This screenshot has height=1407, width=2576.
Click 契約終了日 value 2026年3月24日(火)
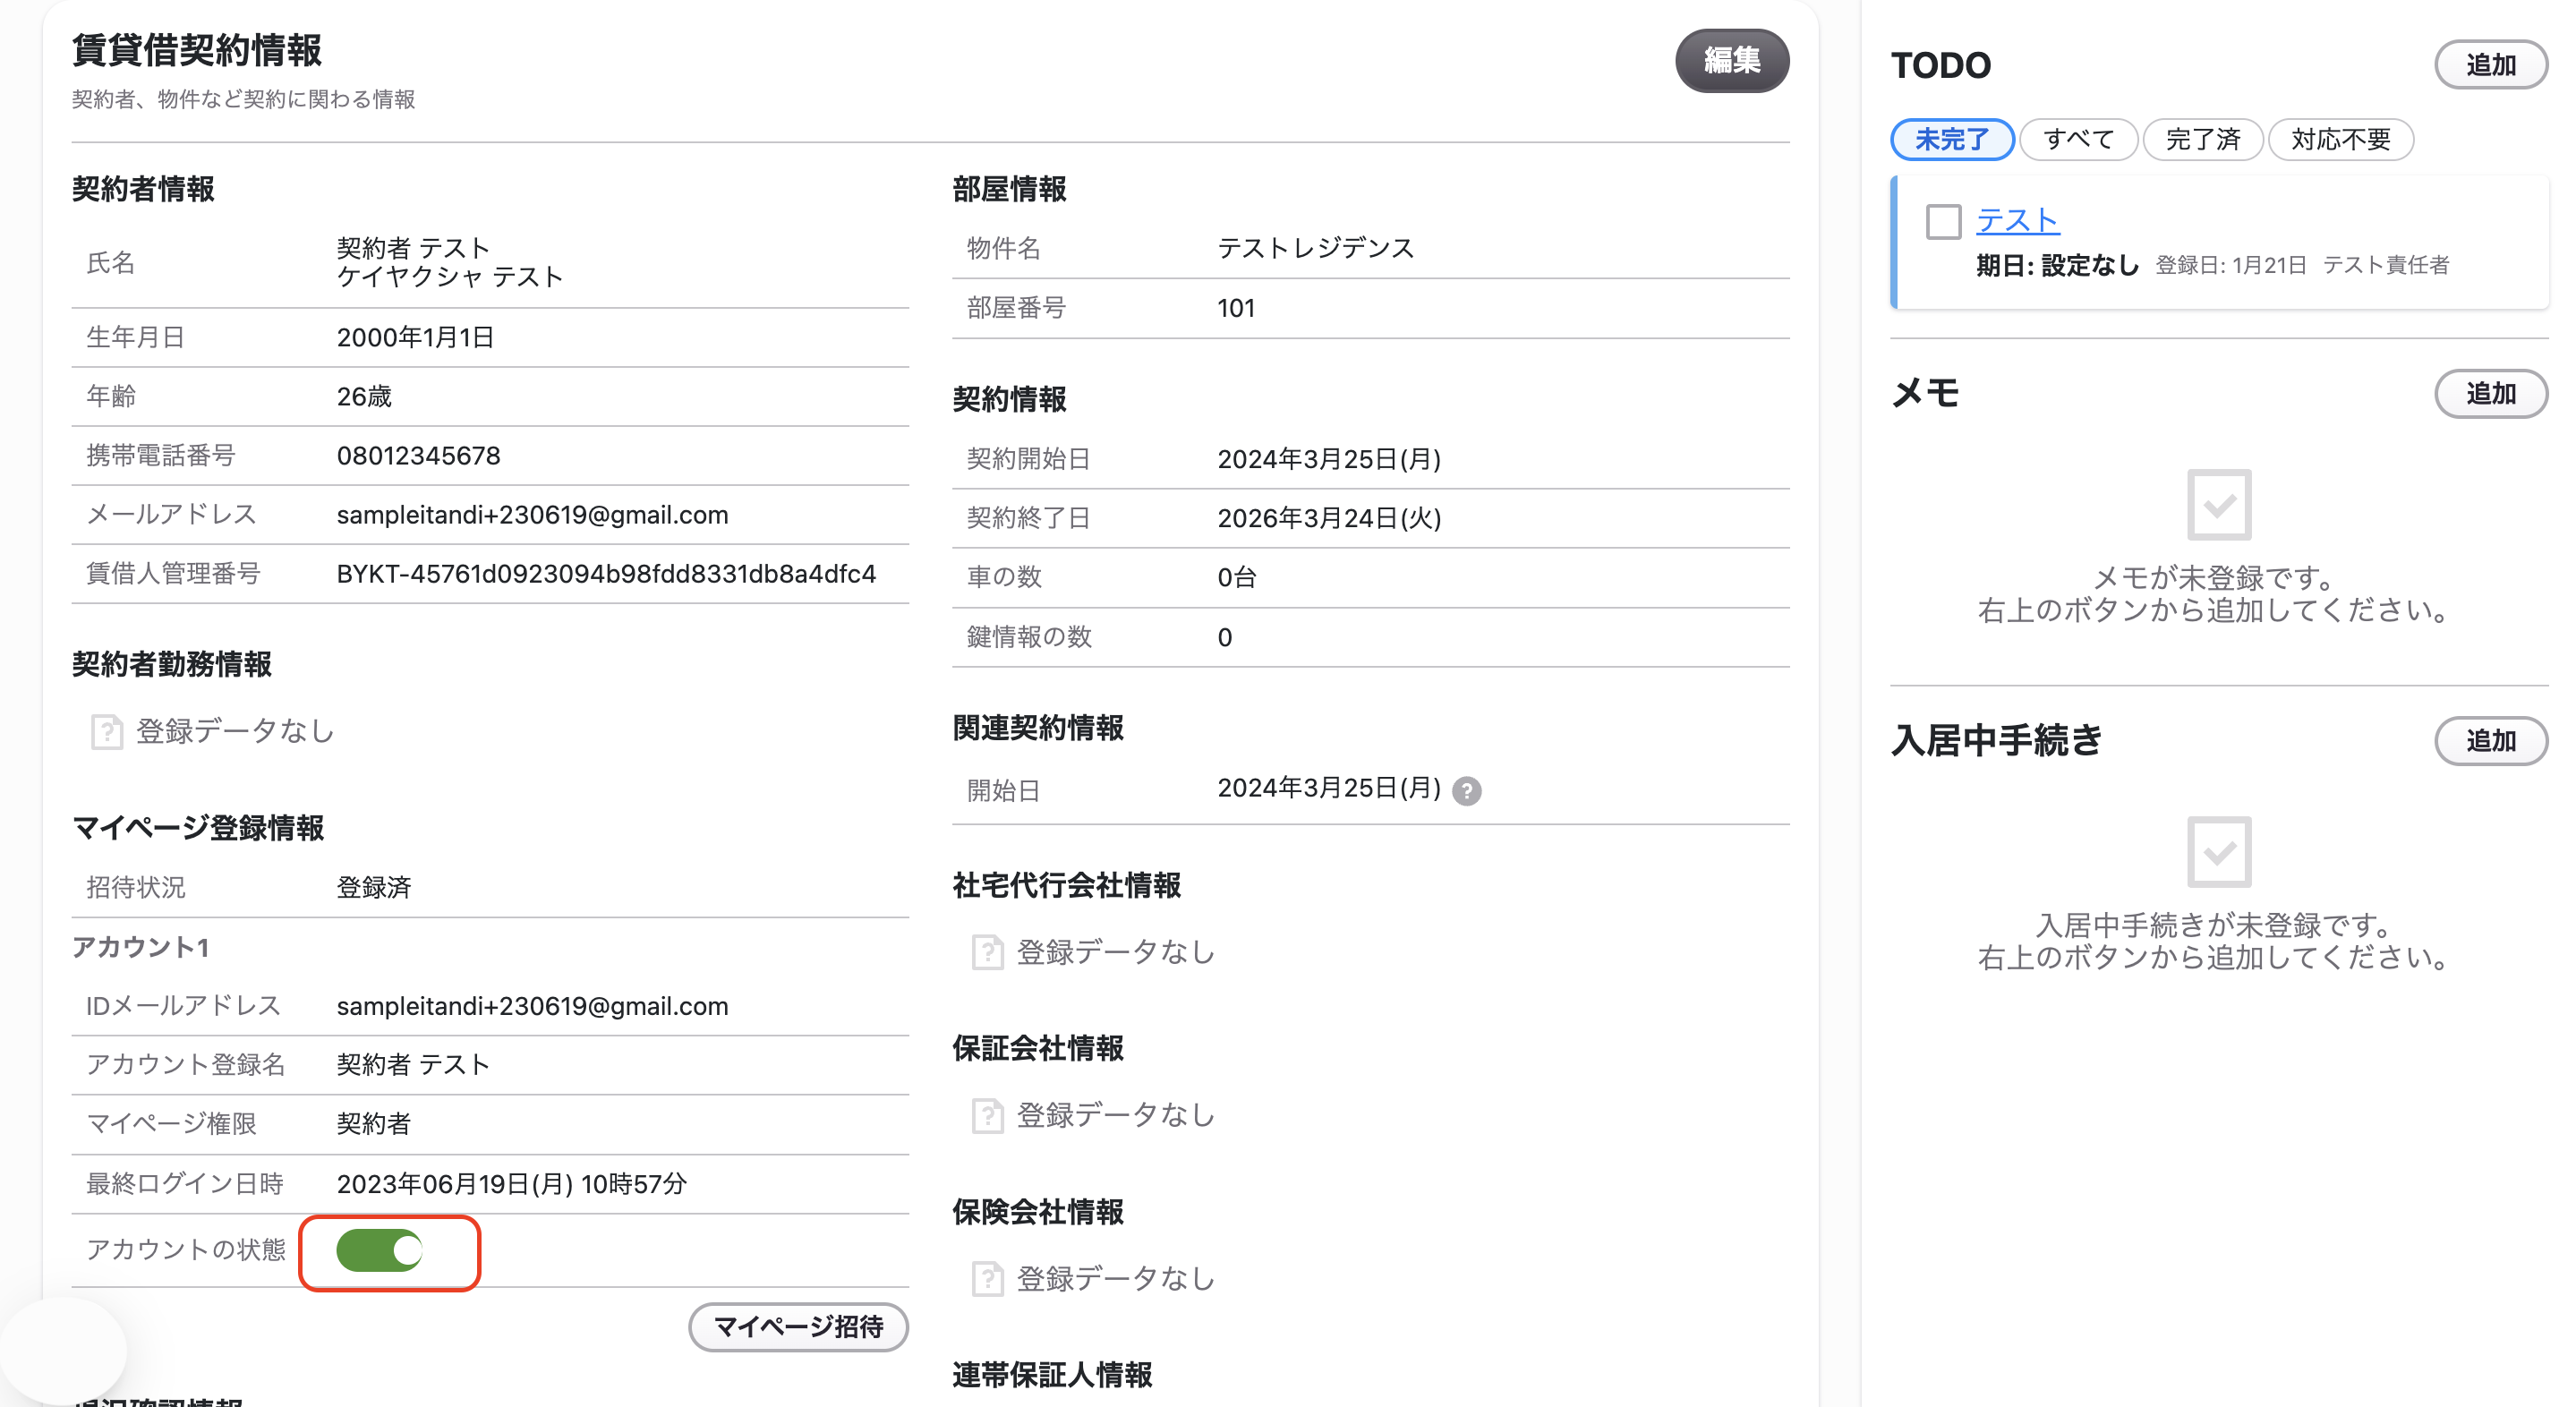pos(1329,518)
